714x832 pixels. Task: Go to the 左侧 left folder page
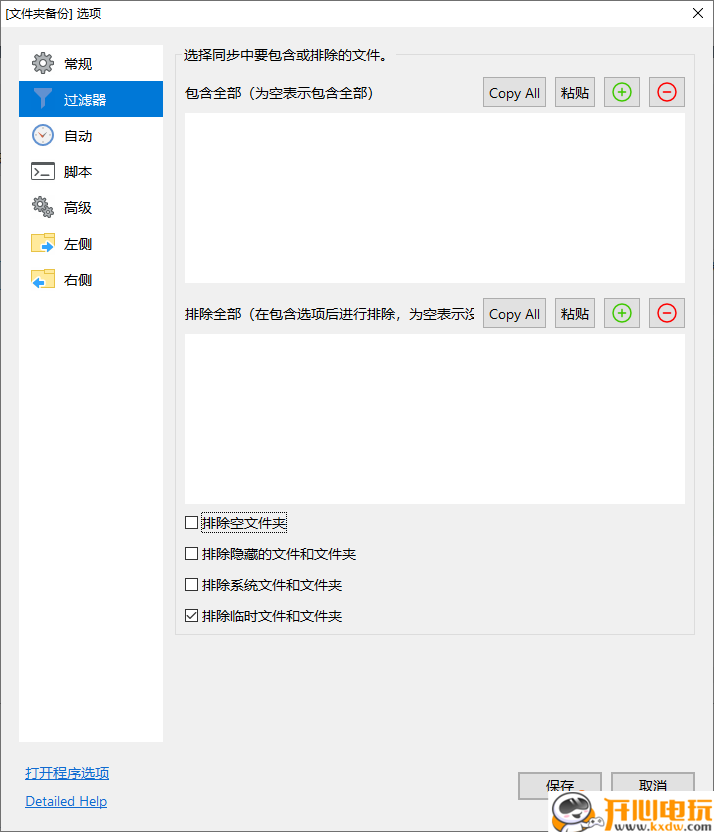[x=91, y=244]
